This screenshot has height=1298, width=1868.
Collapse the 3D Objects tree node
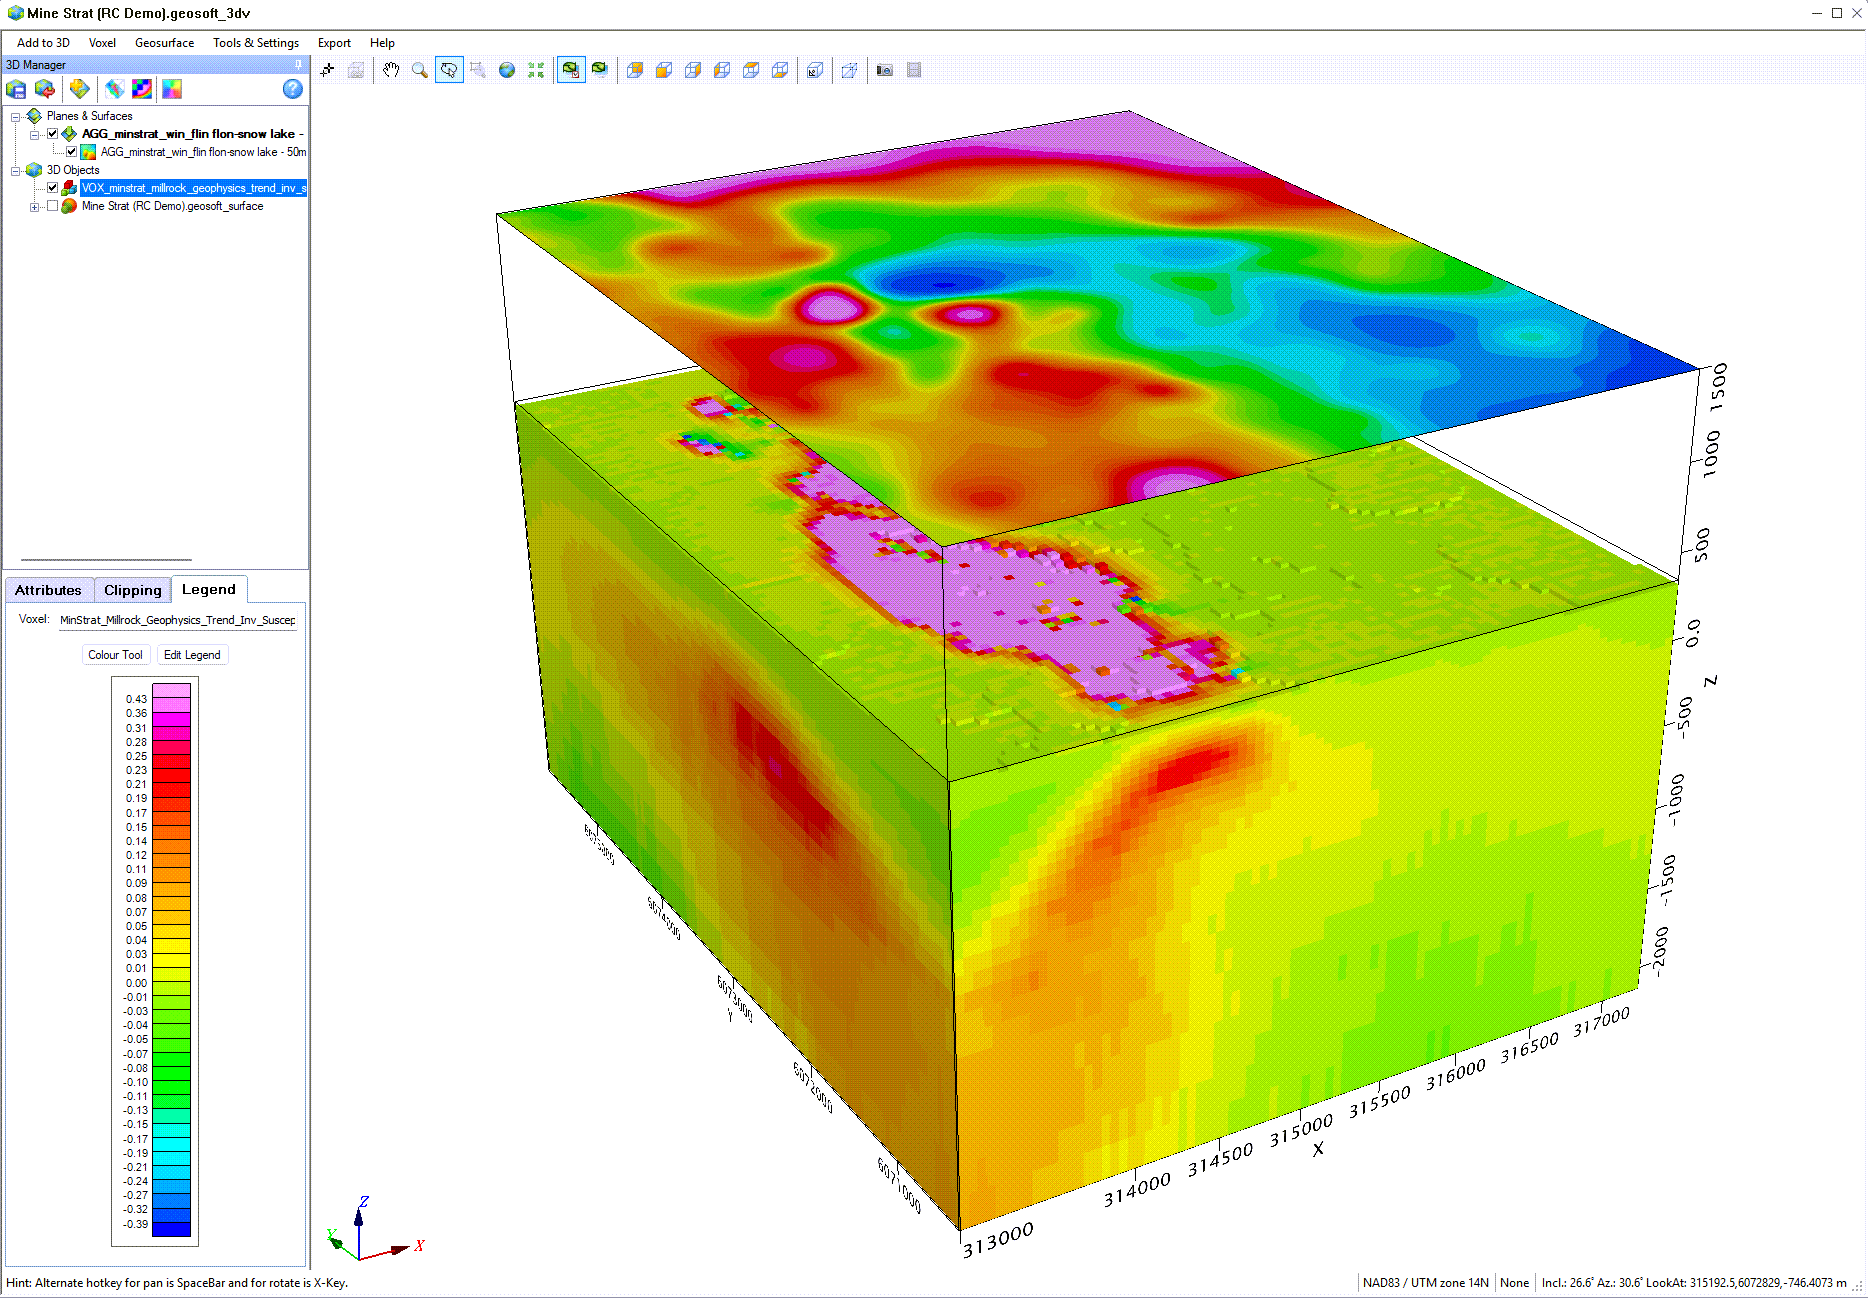point(16,170)
